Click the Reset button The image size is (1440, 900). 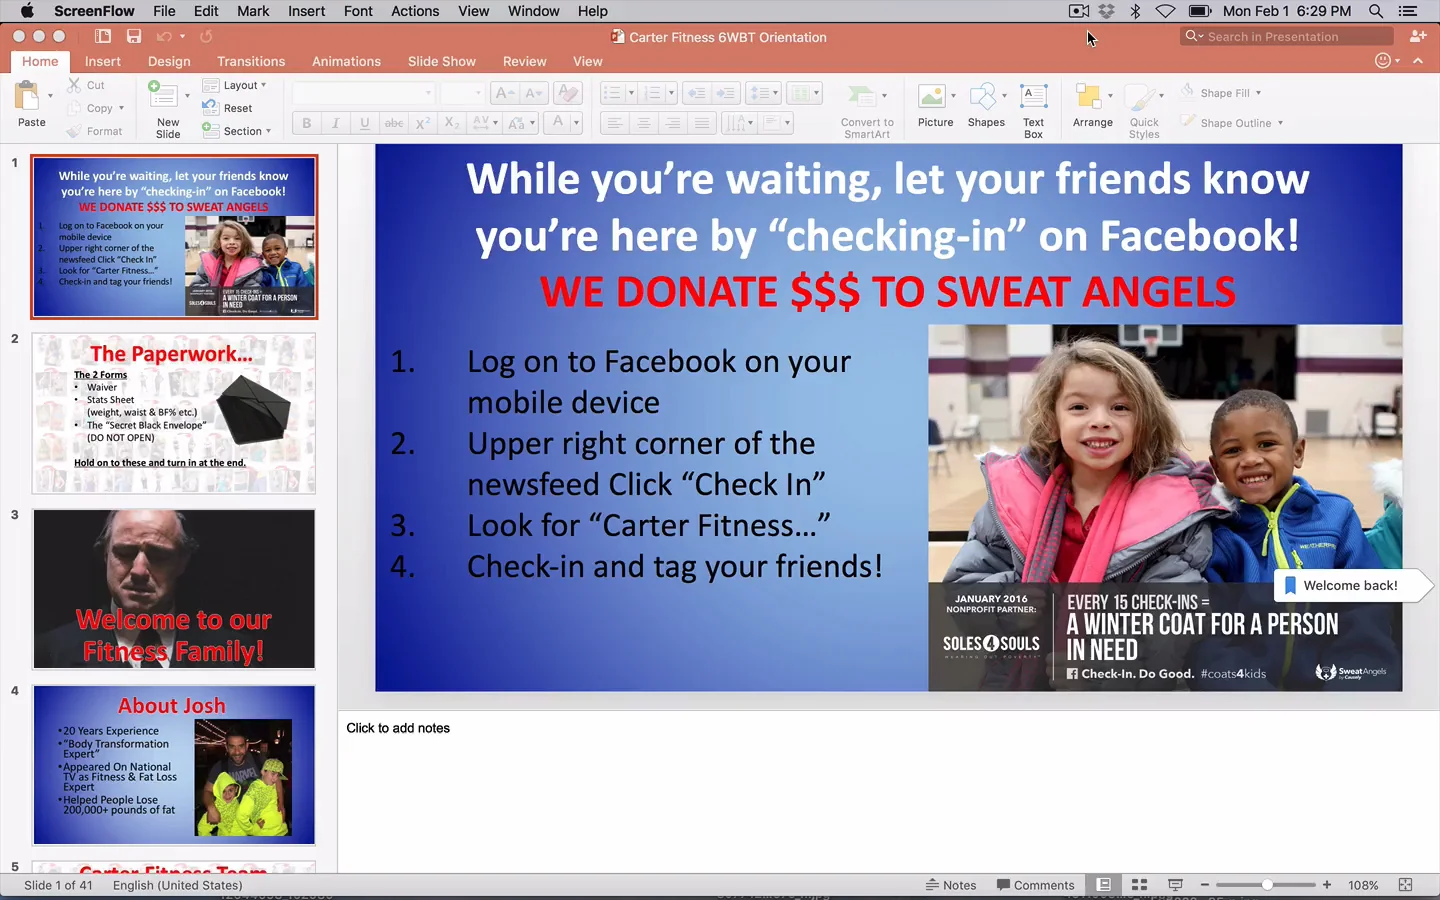(228, 108)
